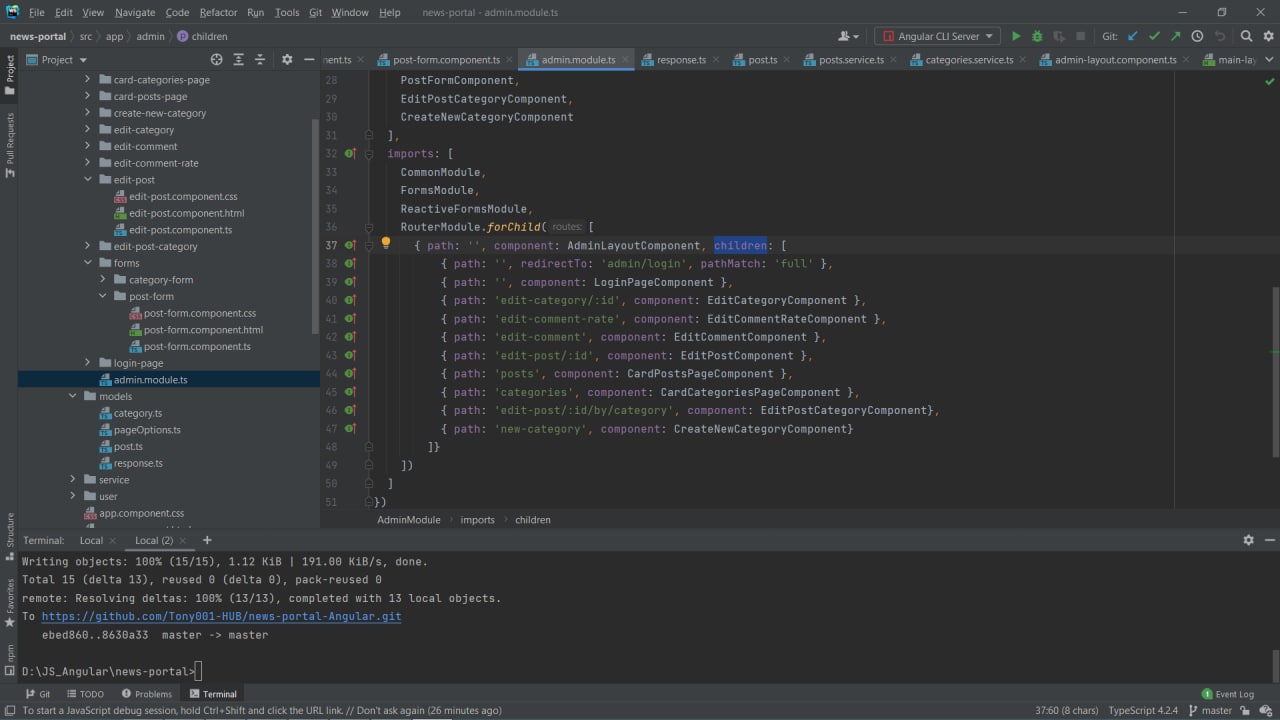Image resolution: width=1280 pixels, height=720 pixels.
Task: Click the Git Push arrow icon
Action: [1175, 36]
